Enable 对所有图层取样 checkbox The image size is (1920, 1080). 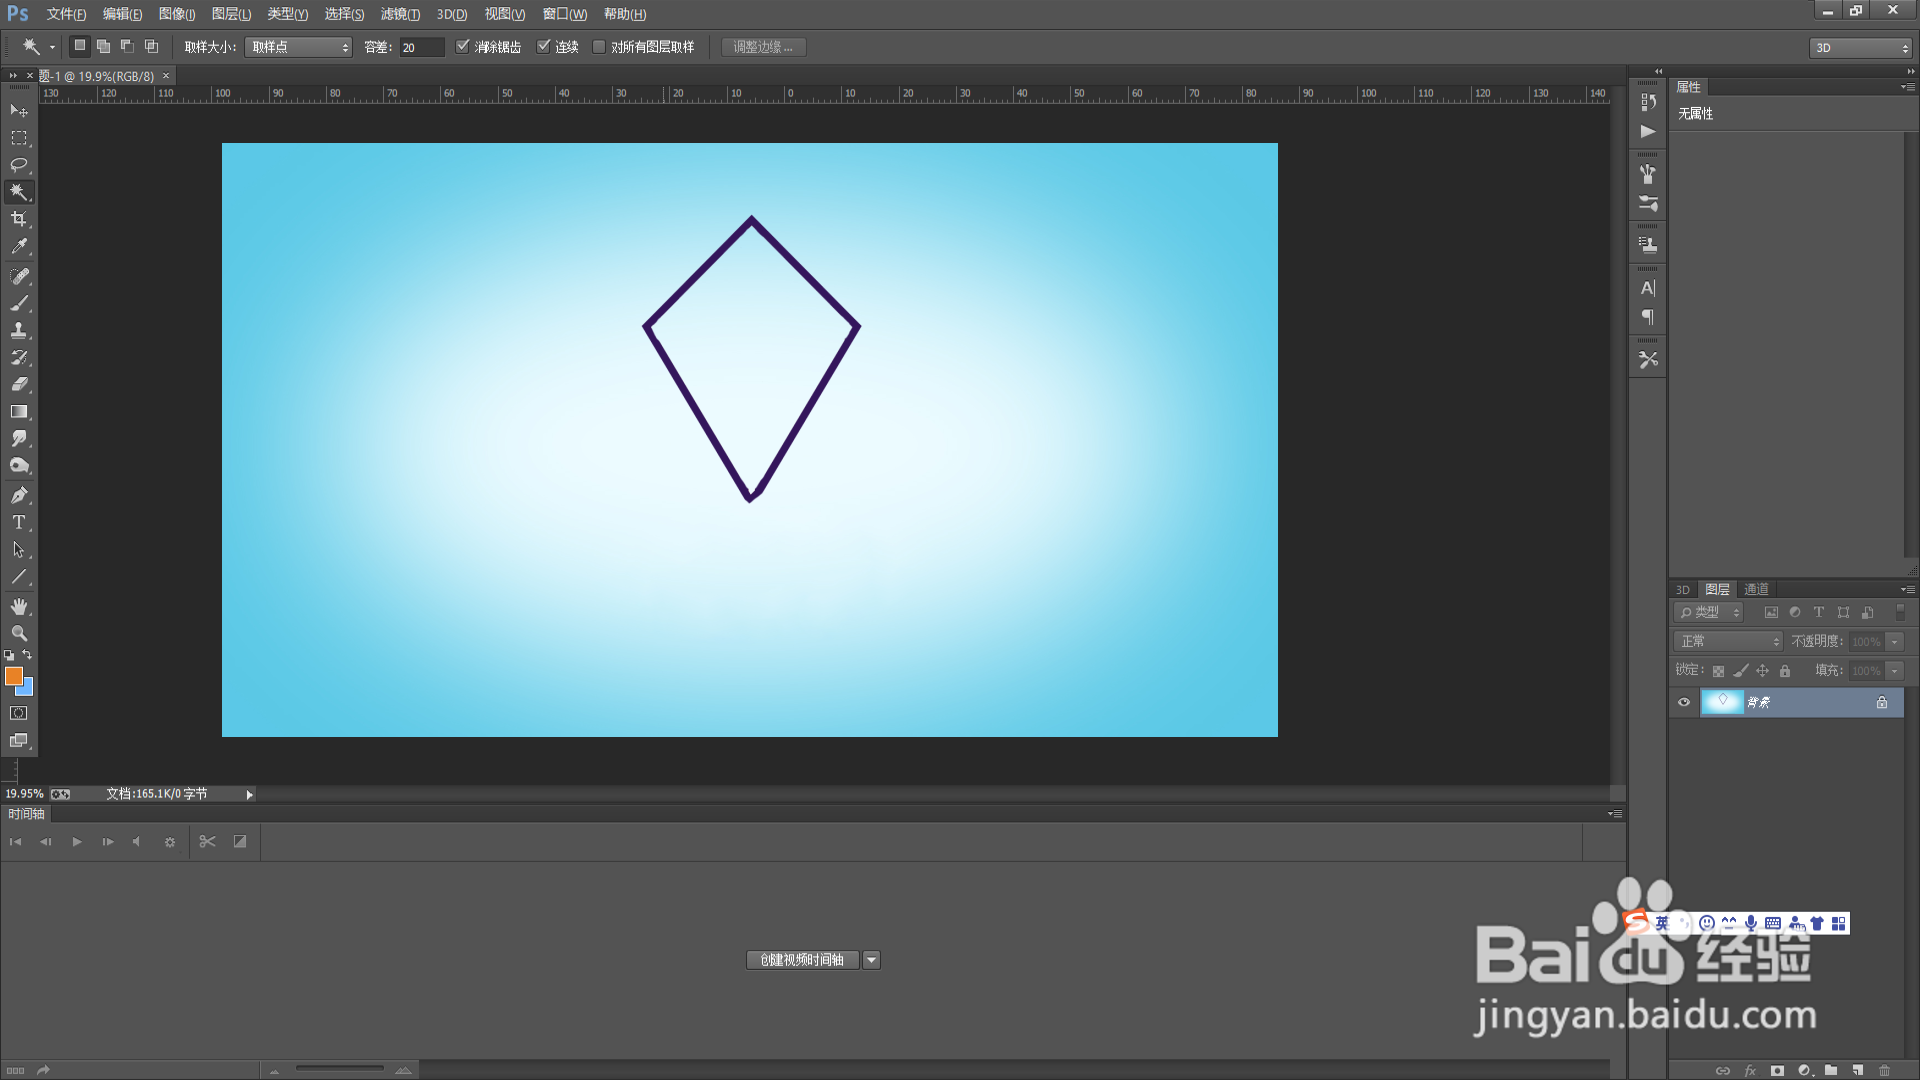tap(599, 47)
